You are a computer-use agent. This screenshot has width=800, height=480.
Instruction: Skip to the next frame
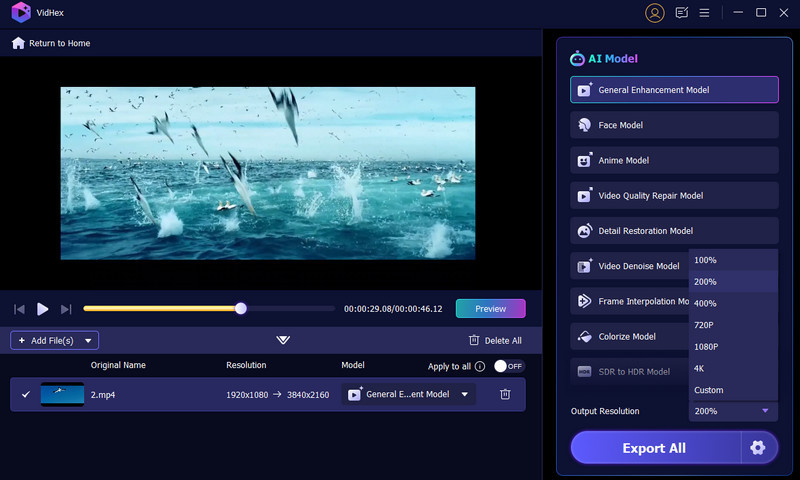tap(67, 309)
